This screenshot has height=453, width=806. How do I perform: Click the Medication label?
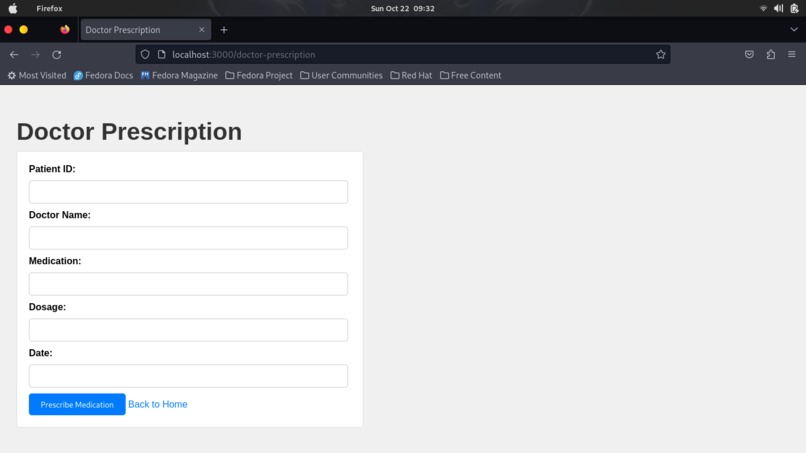(55, 261)
